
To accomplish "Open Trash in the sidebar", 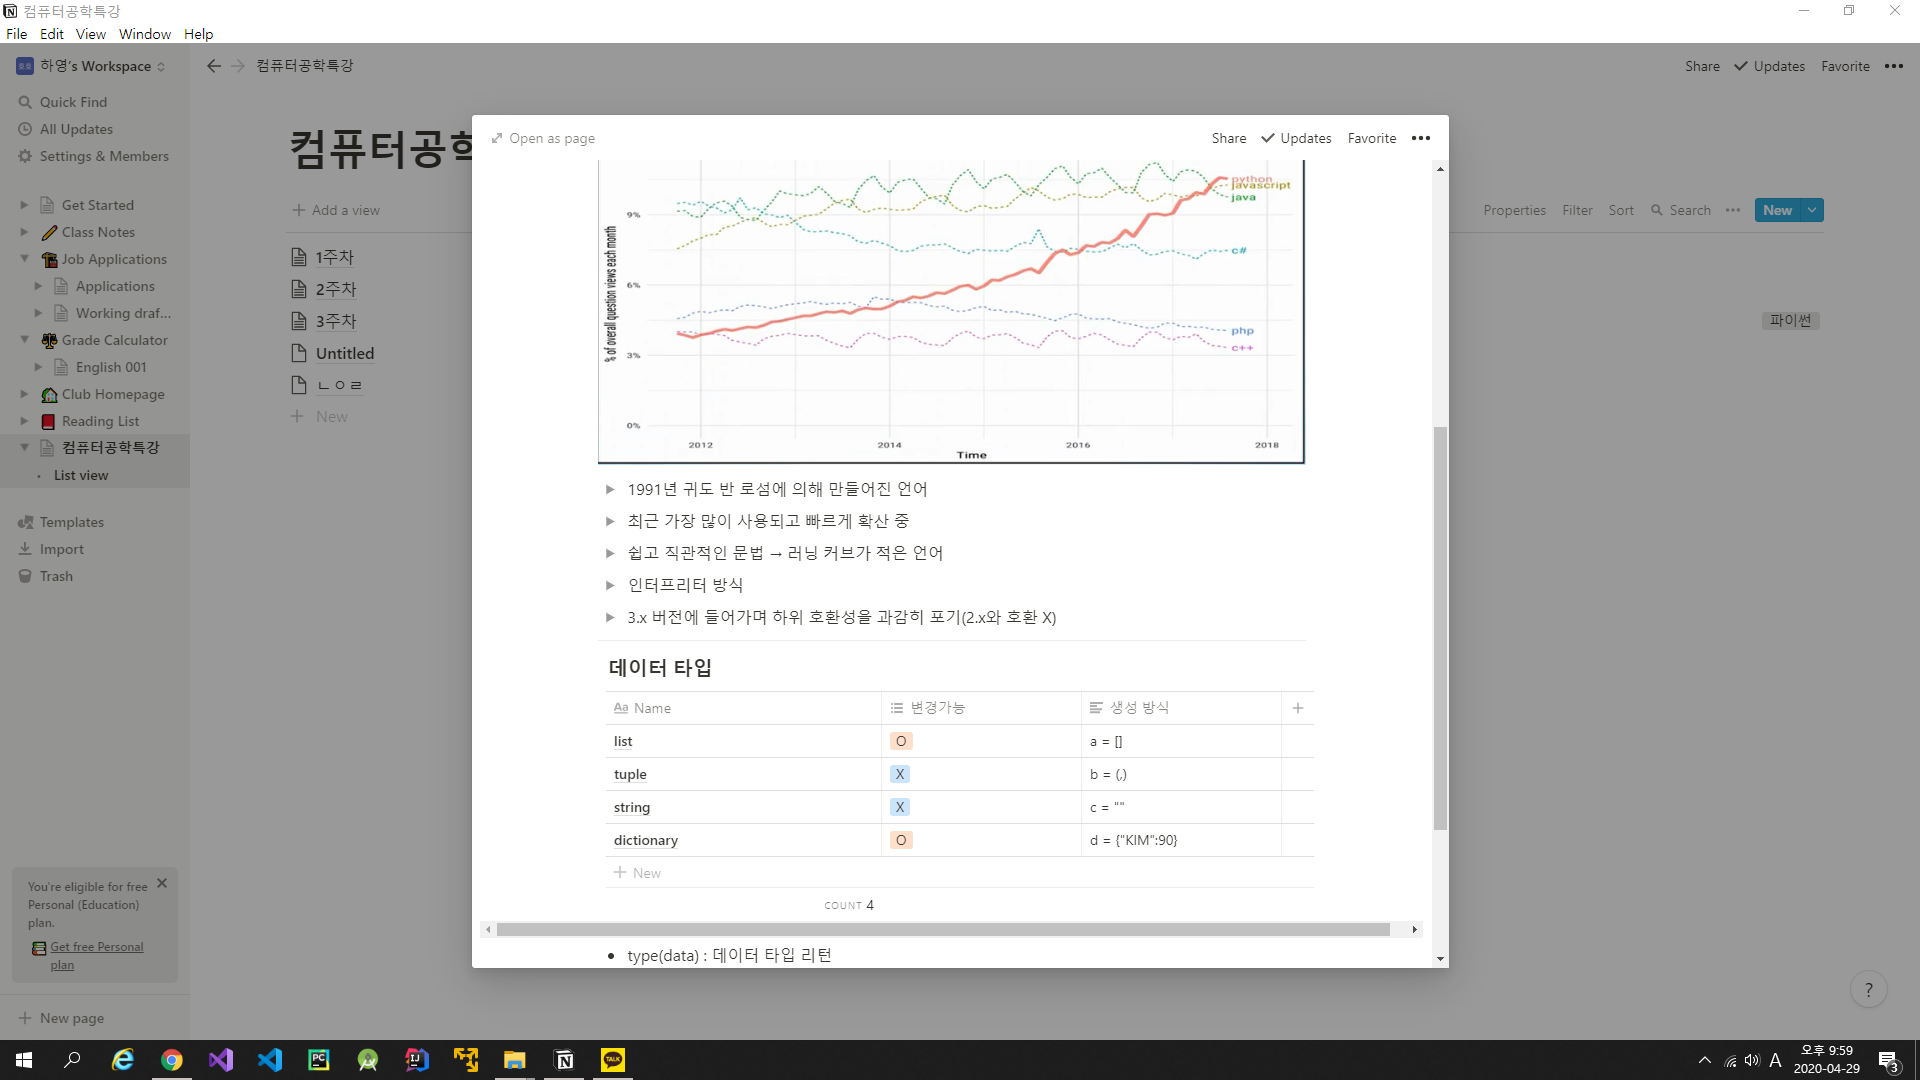I will (x=56, y=576).
